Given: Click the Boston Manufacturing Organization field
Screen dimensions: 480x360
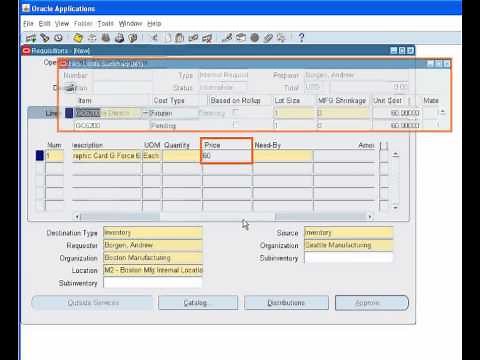Looking at the screenshot, I should 153,258.
